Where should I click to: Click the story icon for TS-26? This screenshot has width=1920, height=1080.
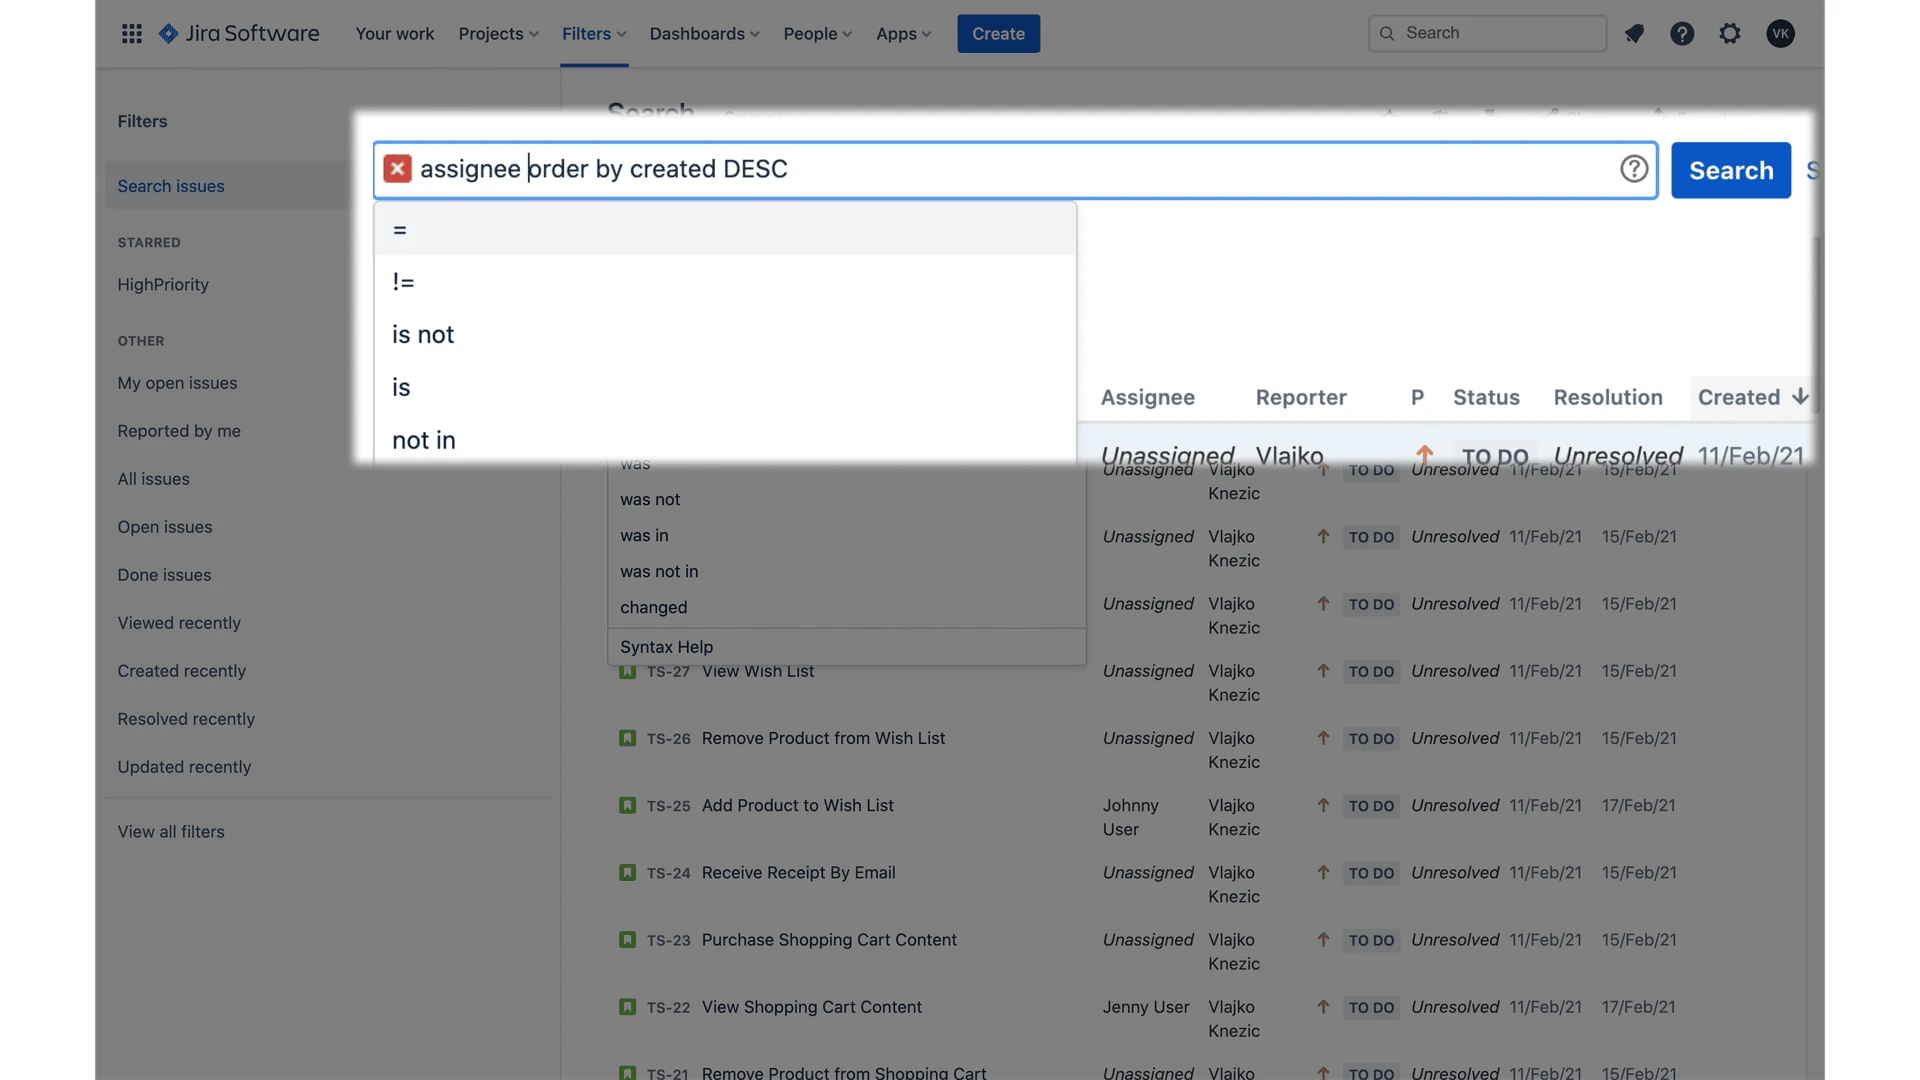pos(627,738)
